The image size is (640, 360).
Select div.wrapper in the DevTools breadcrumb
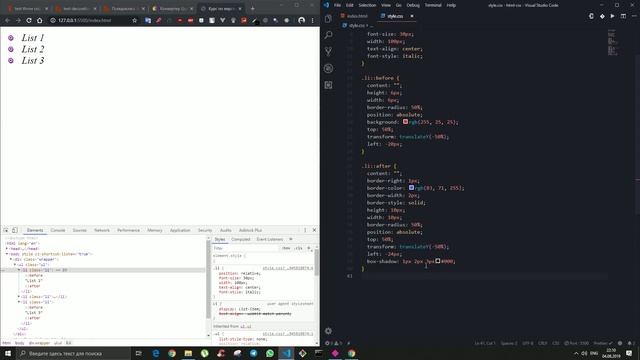click(39, 343)
